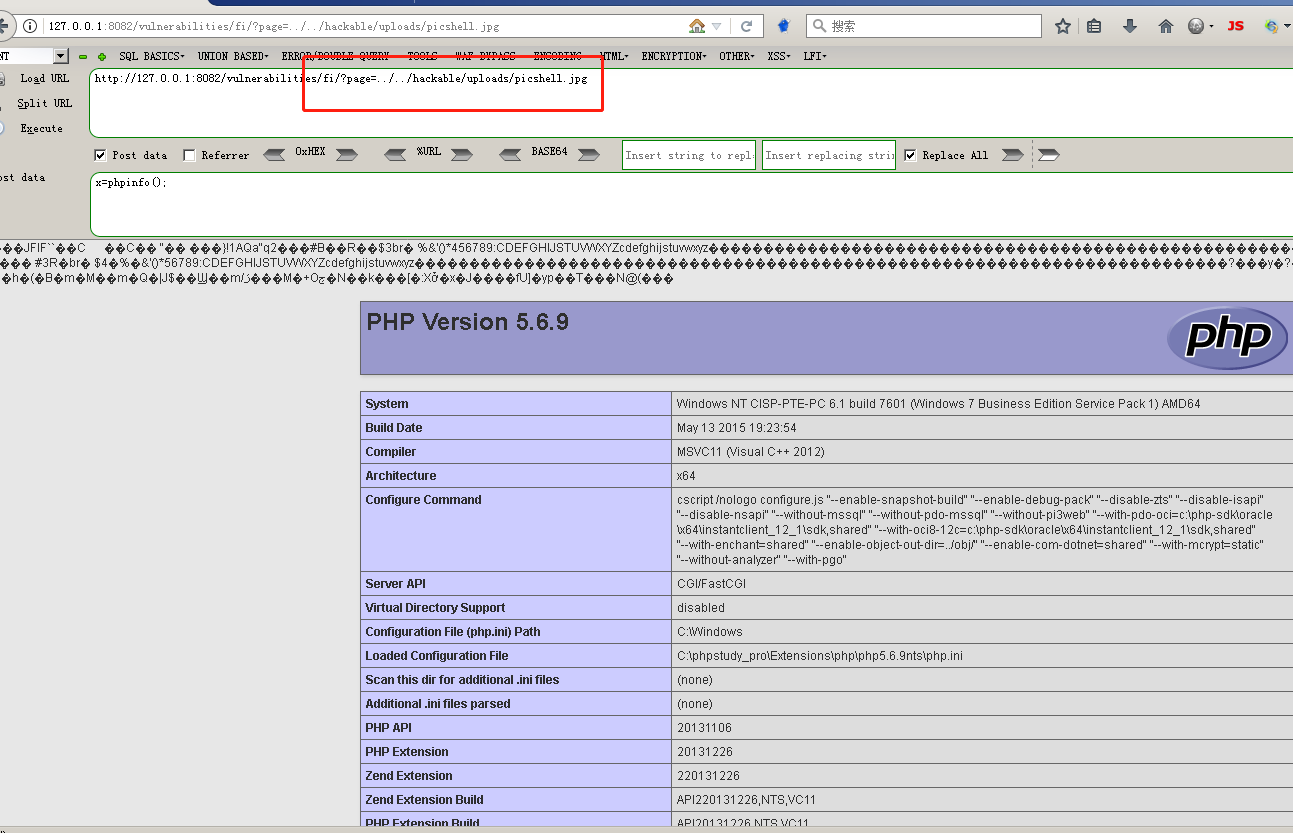Expand the OTHER menu

[x=737, y=57]
